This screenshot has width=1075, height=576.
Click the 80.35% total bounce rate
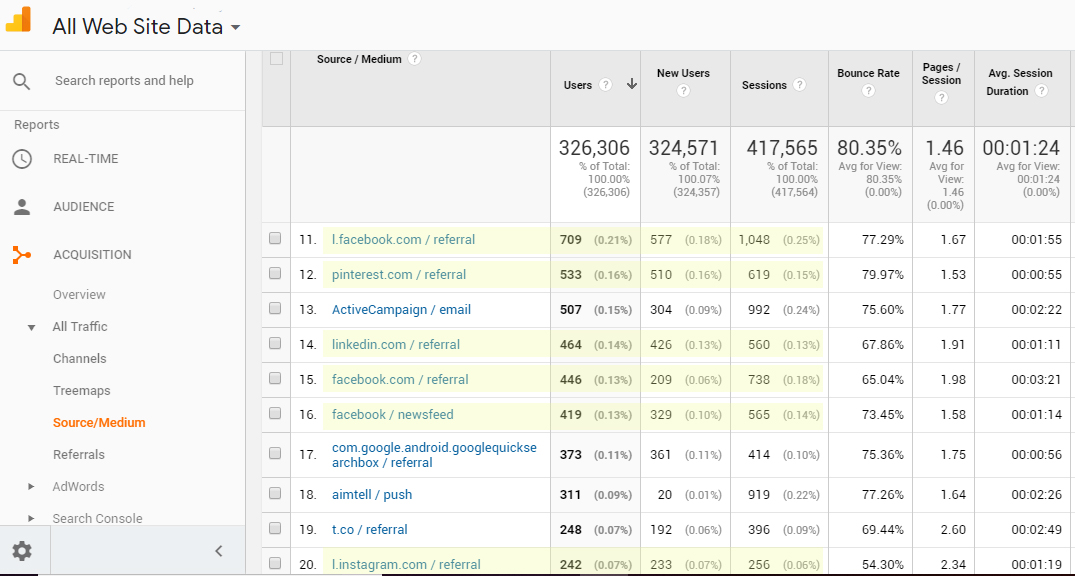[x=869, y=147]
